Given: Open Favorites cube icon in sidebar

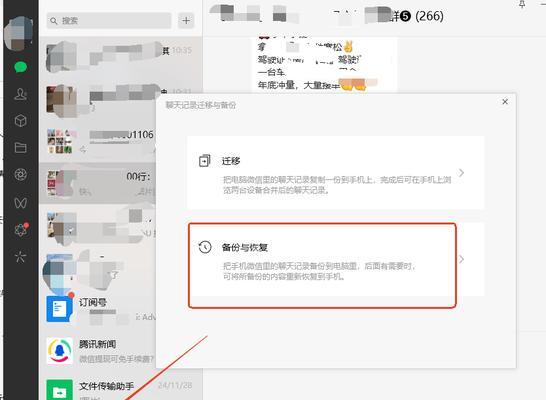Looking at the screenshot, I should point(21,121).
